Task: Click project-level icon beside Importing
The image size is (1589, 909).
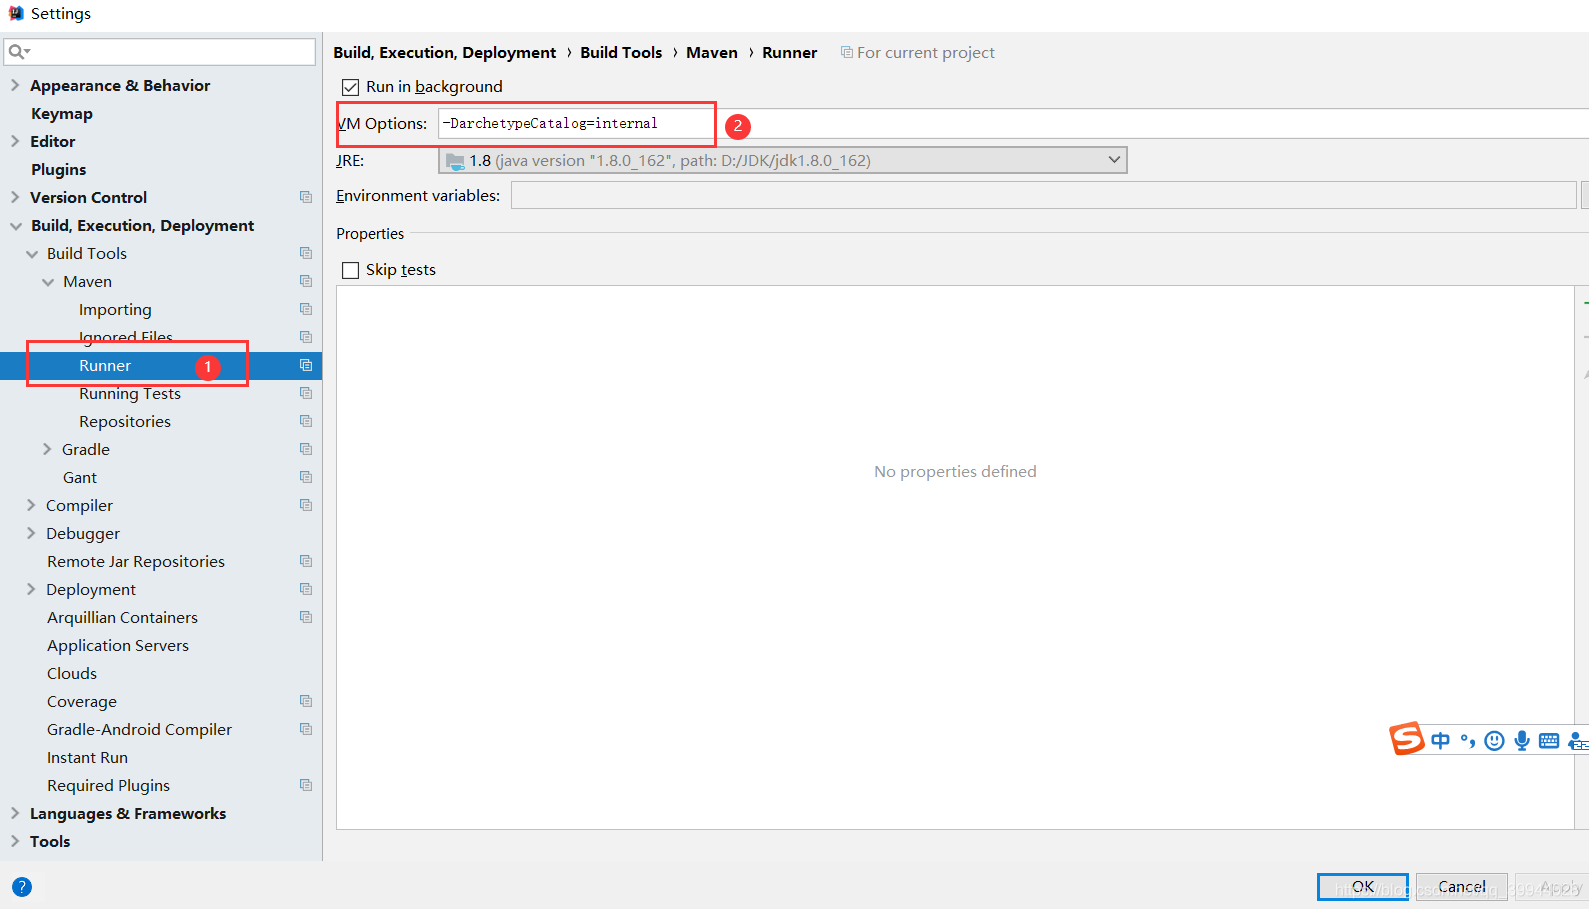Action: [x=306, y=309]
